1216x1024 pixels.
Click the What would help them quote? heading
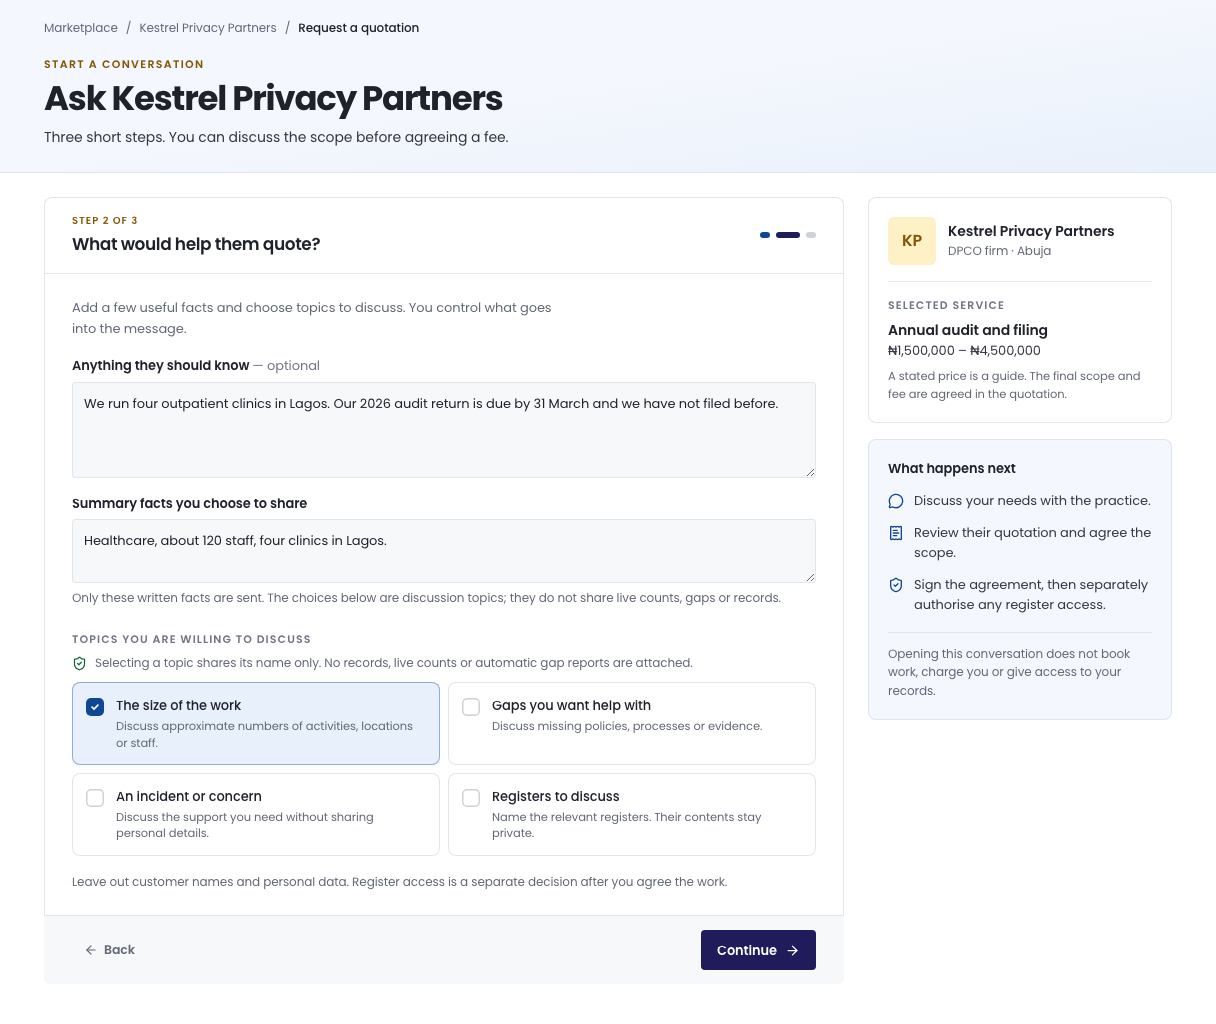click(x=196, y=244)
